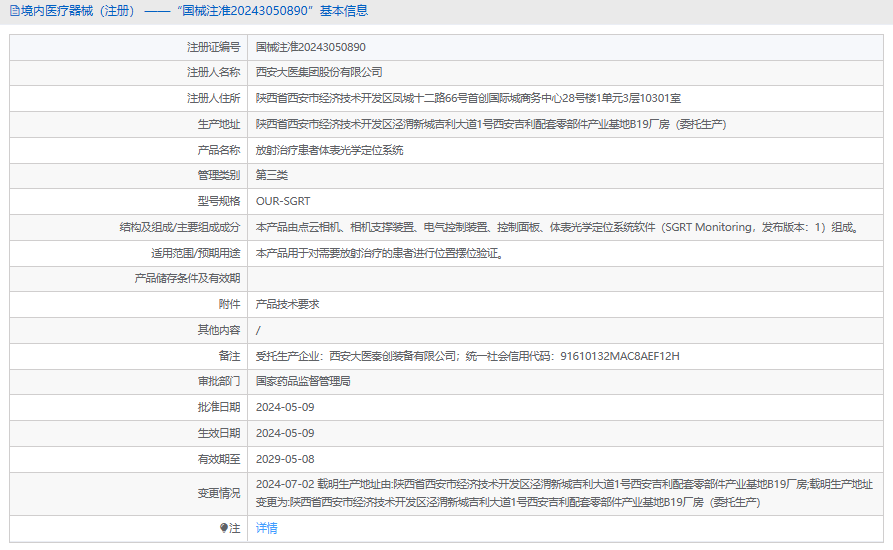
Task: Click the 备注 entrusted manufacturer text
Action: tap(467, 356)
